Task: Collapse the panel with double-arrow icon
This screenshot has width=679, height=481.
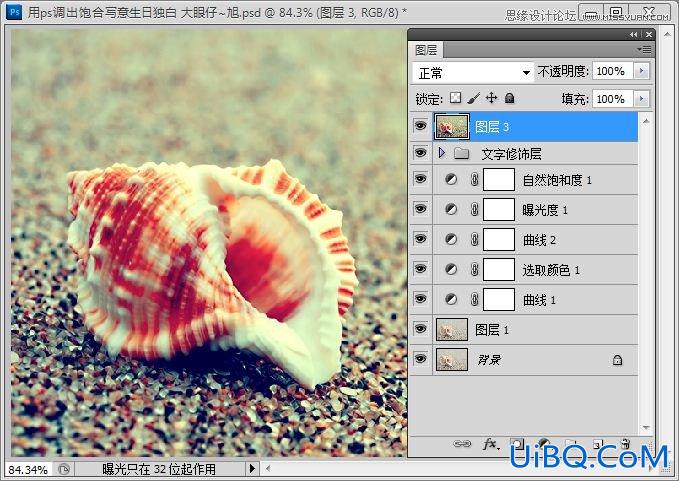Action: point(634,35)
